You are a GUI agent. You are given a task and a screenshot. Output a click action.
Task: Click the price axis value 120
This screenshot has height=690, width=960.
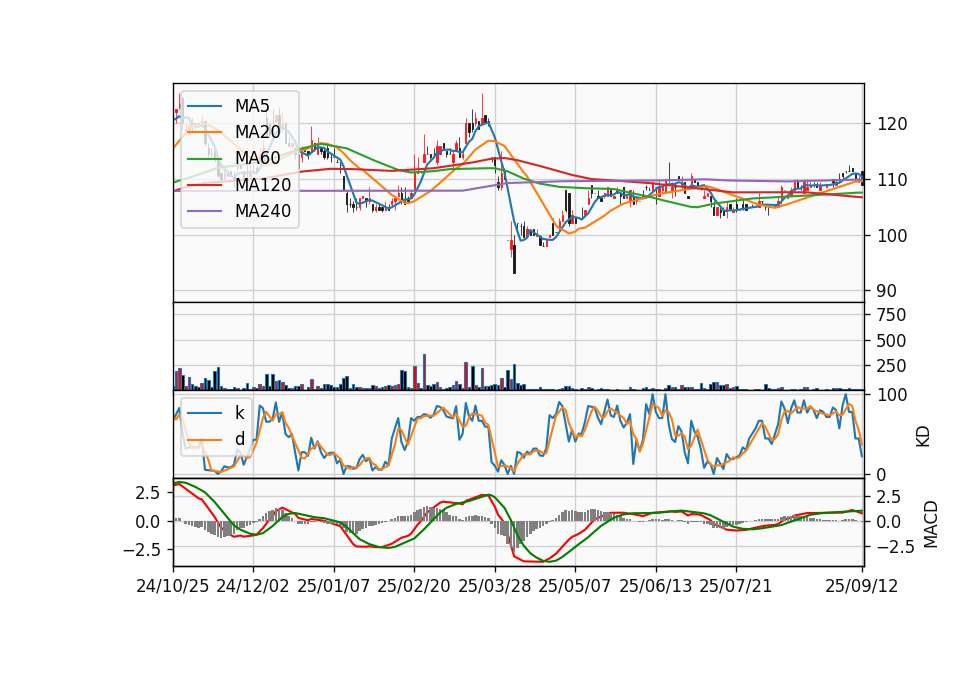[x=893, y=124]
